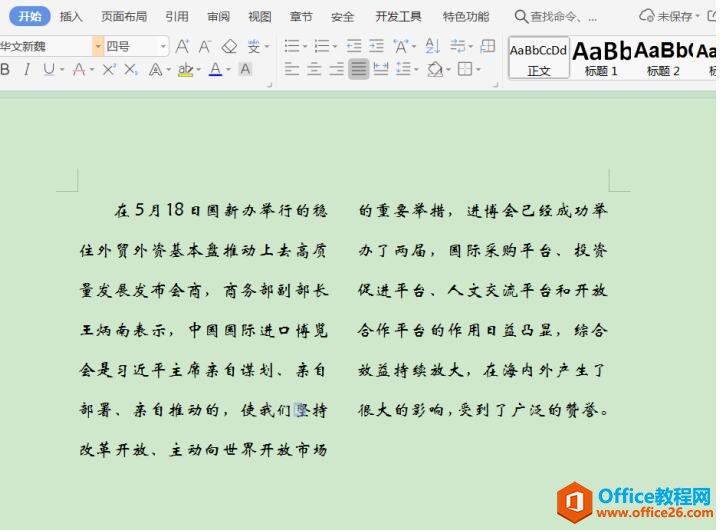Expand the underline style options
This screenshot has width=720, height=530.
(x=62, y=70)
